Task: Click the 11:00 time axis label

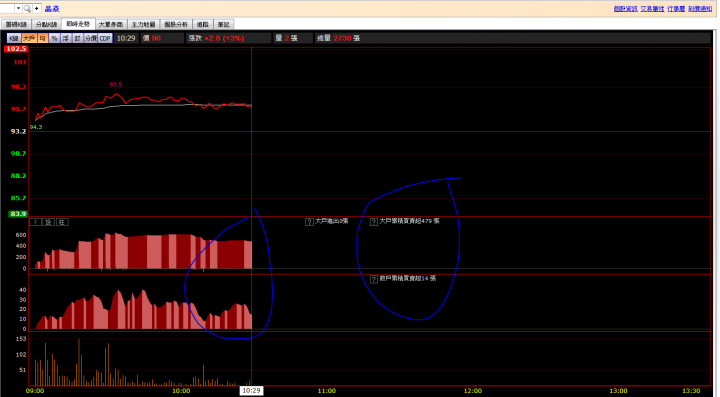Action: tap(326, 391)
